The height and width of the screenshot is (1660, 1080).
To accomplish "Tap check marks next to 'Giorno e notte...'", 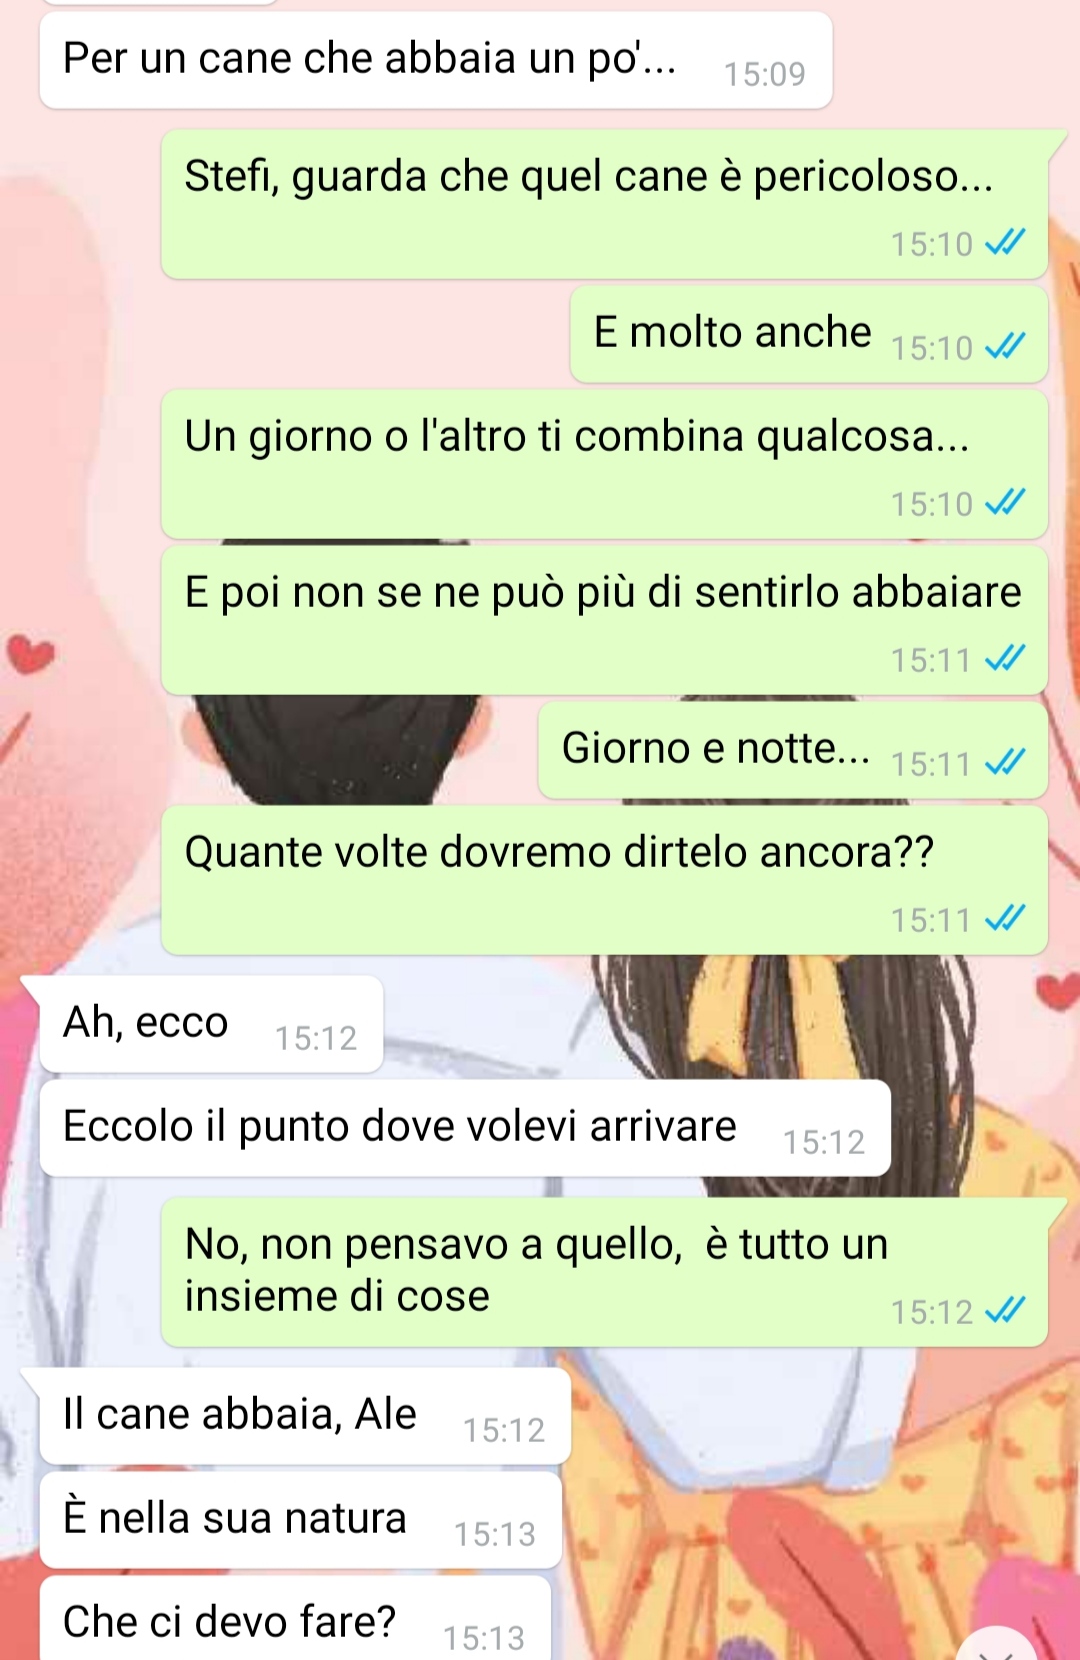I will (1005, 762).
